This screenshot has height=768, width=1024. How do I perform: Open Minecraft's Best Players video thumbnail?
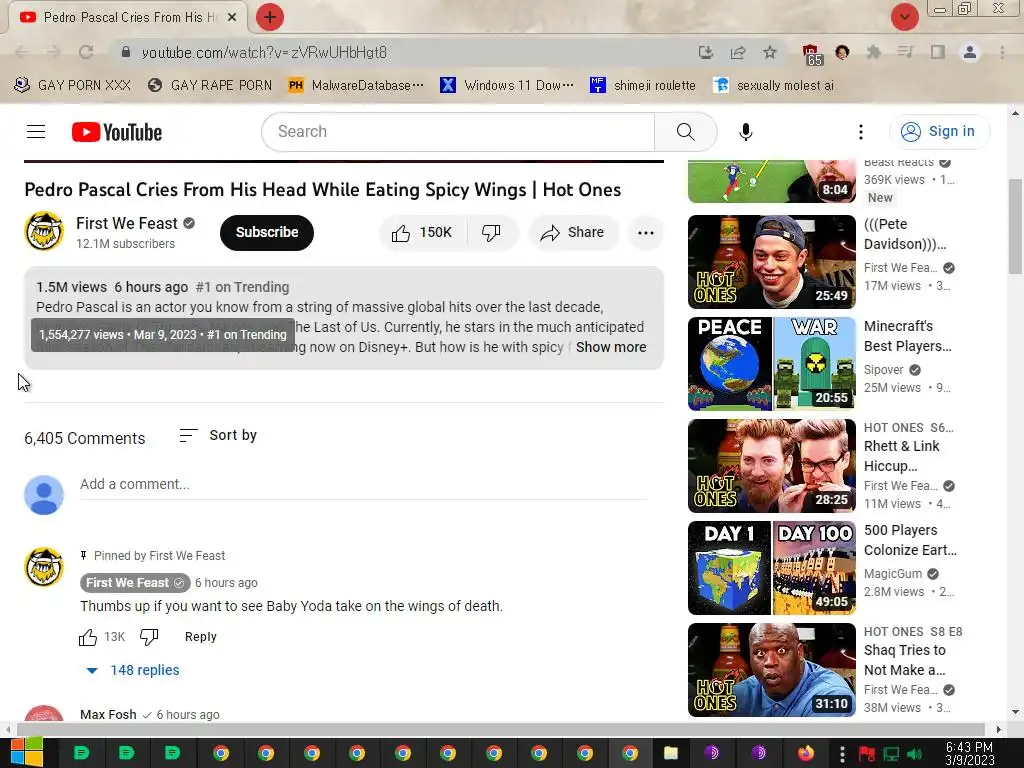click(x=771, y=364)
